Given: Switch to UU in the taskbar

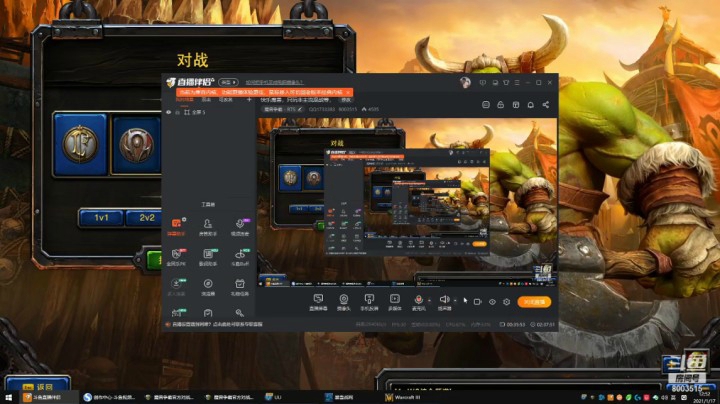Looking at the screenshot, I should coord(274,397).
